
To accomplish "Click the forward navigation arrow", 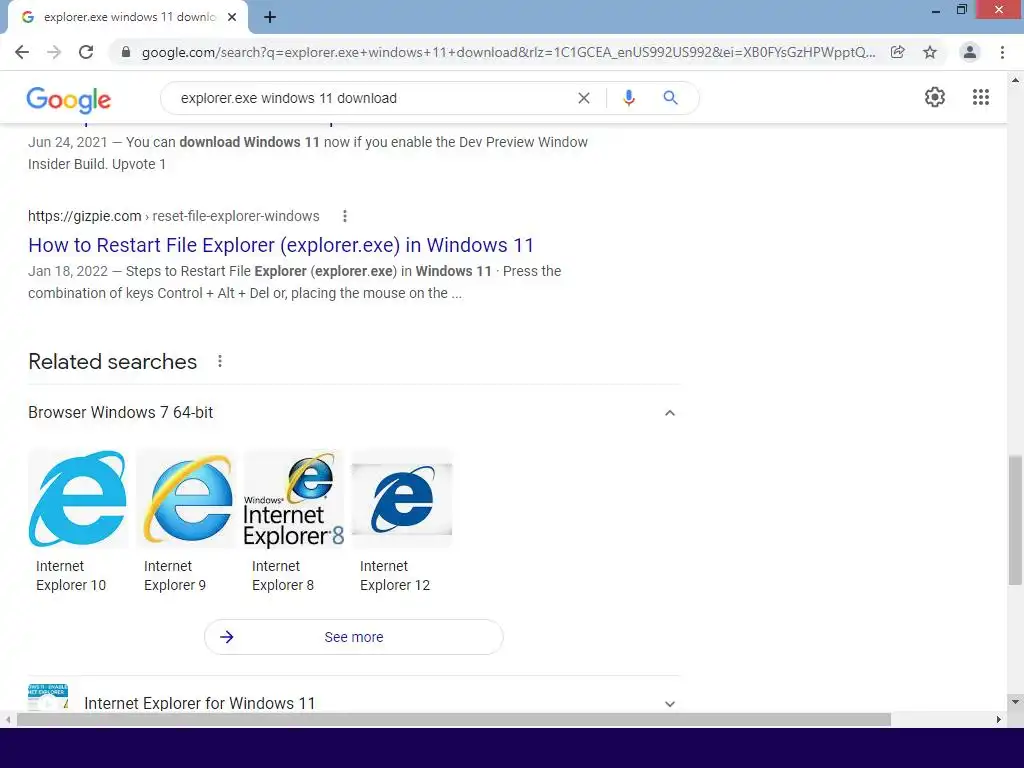I will coord(54,52).
